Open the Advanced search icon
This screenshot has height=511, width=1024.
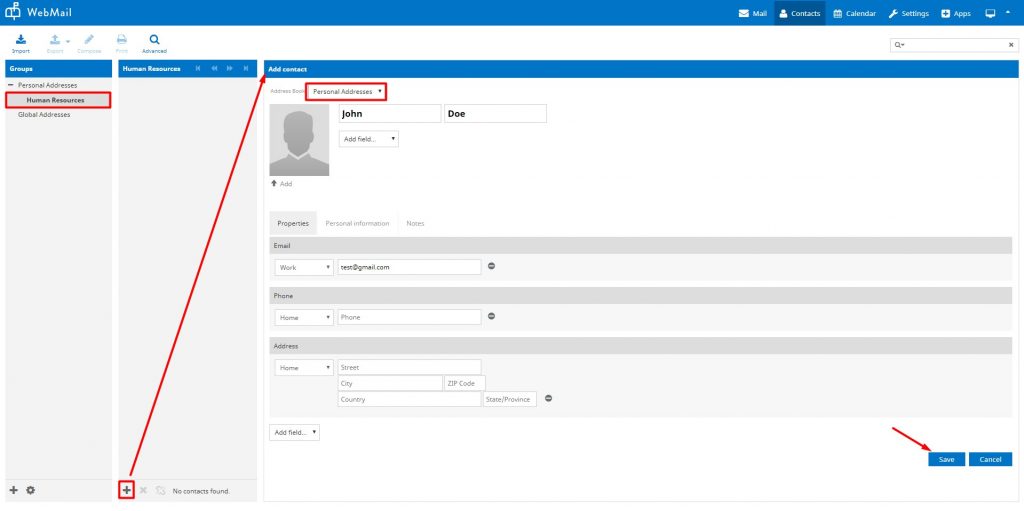click(x=154, y=42)
